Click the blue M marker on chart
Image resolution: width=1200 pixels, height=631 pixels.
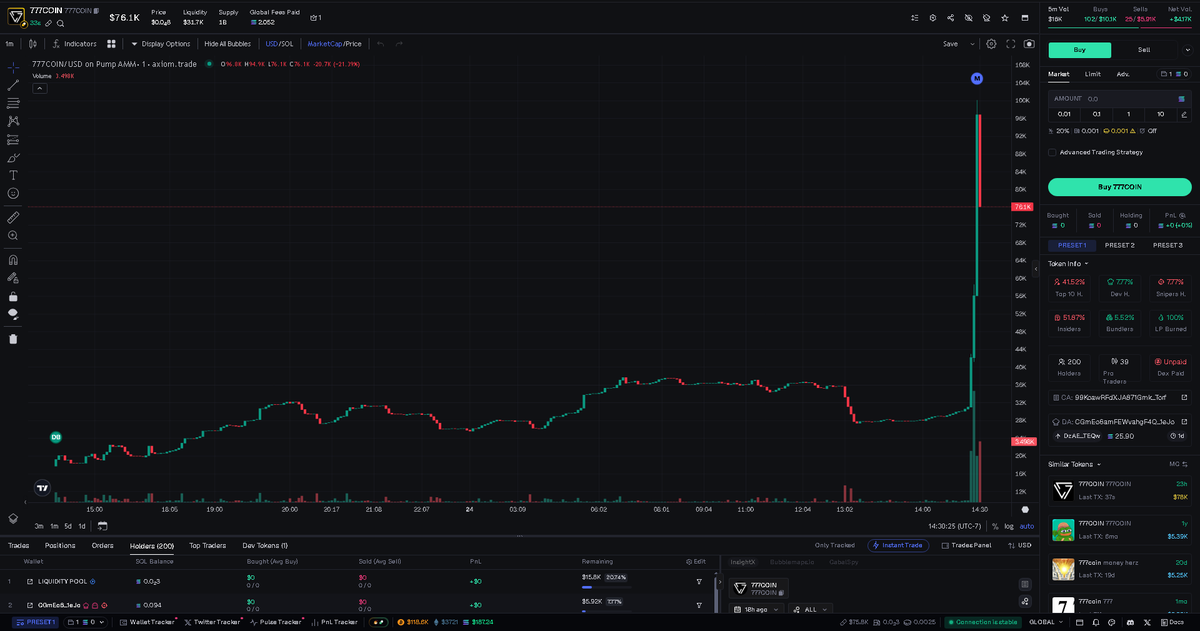tap(977, 78)
